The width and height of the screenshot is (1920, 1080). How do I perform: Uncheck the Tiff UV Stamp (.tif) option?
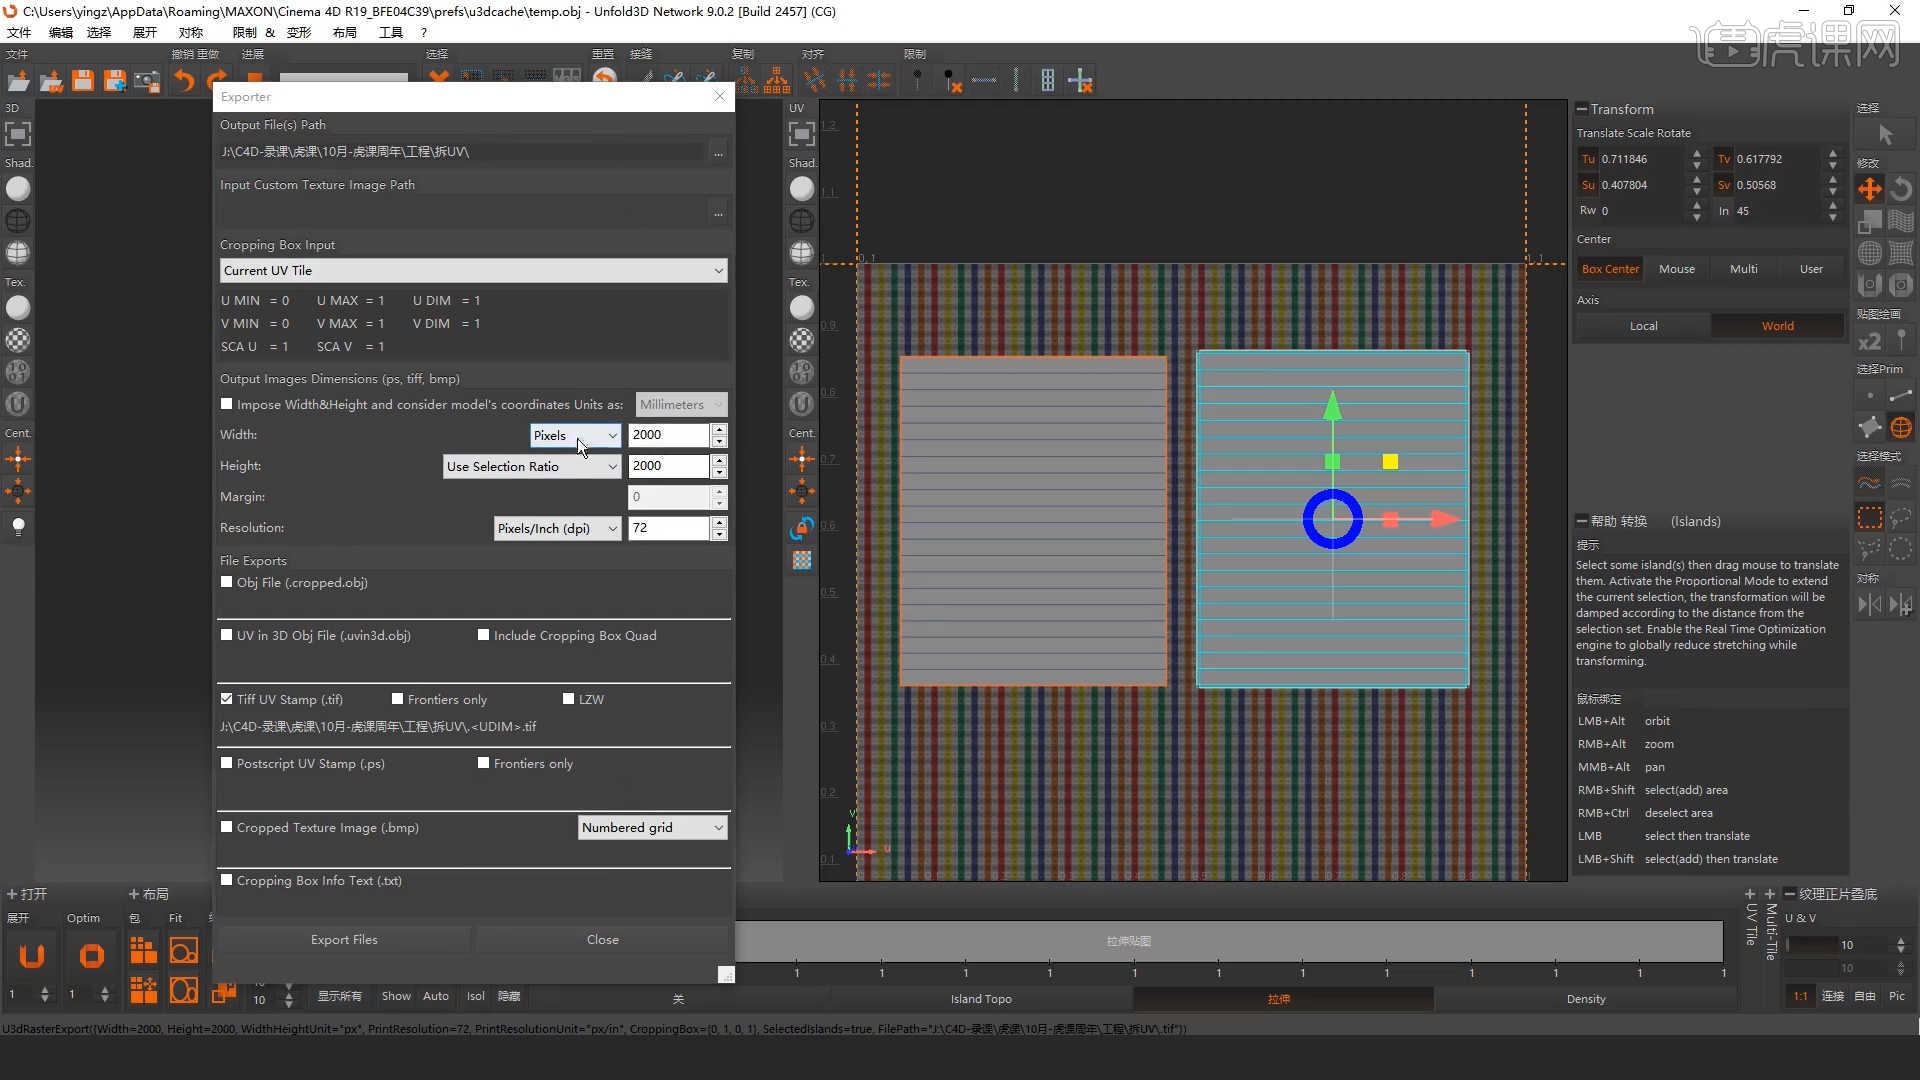(227, 699)
